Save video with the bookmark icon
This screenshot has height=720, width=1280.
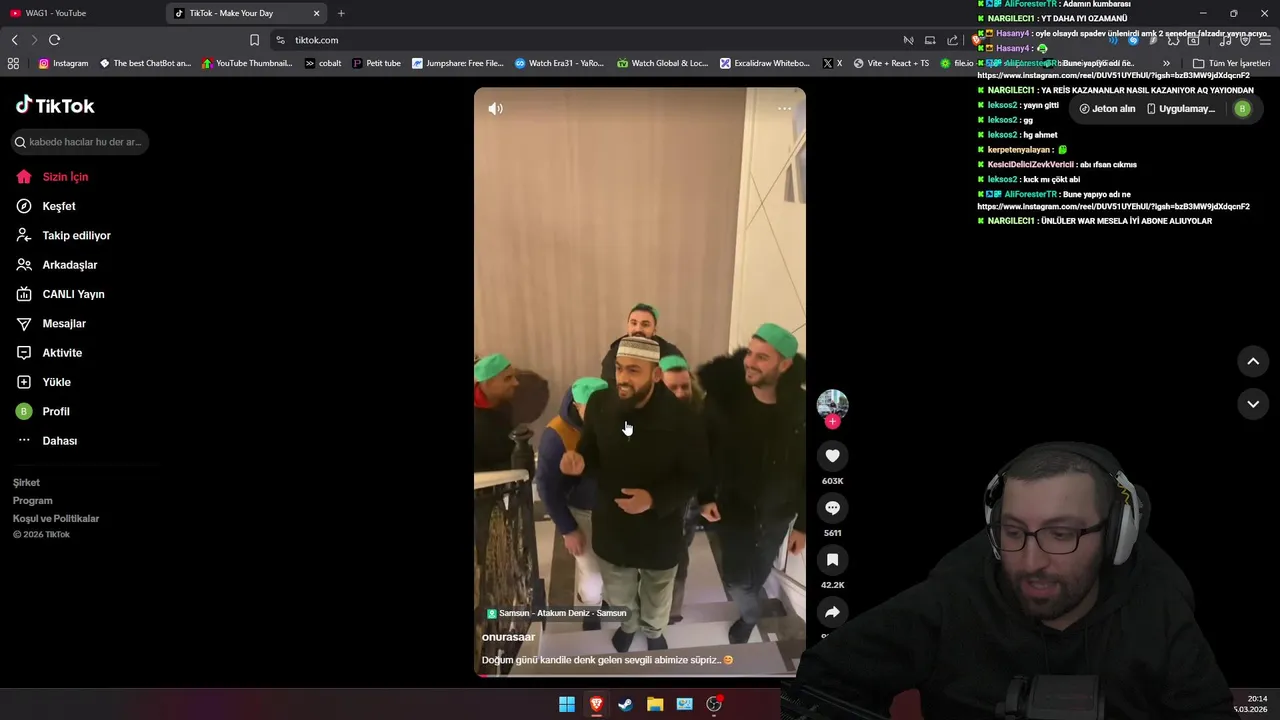pos(832,560)
